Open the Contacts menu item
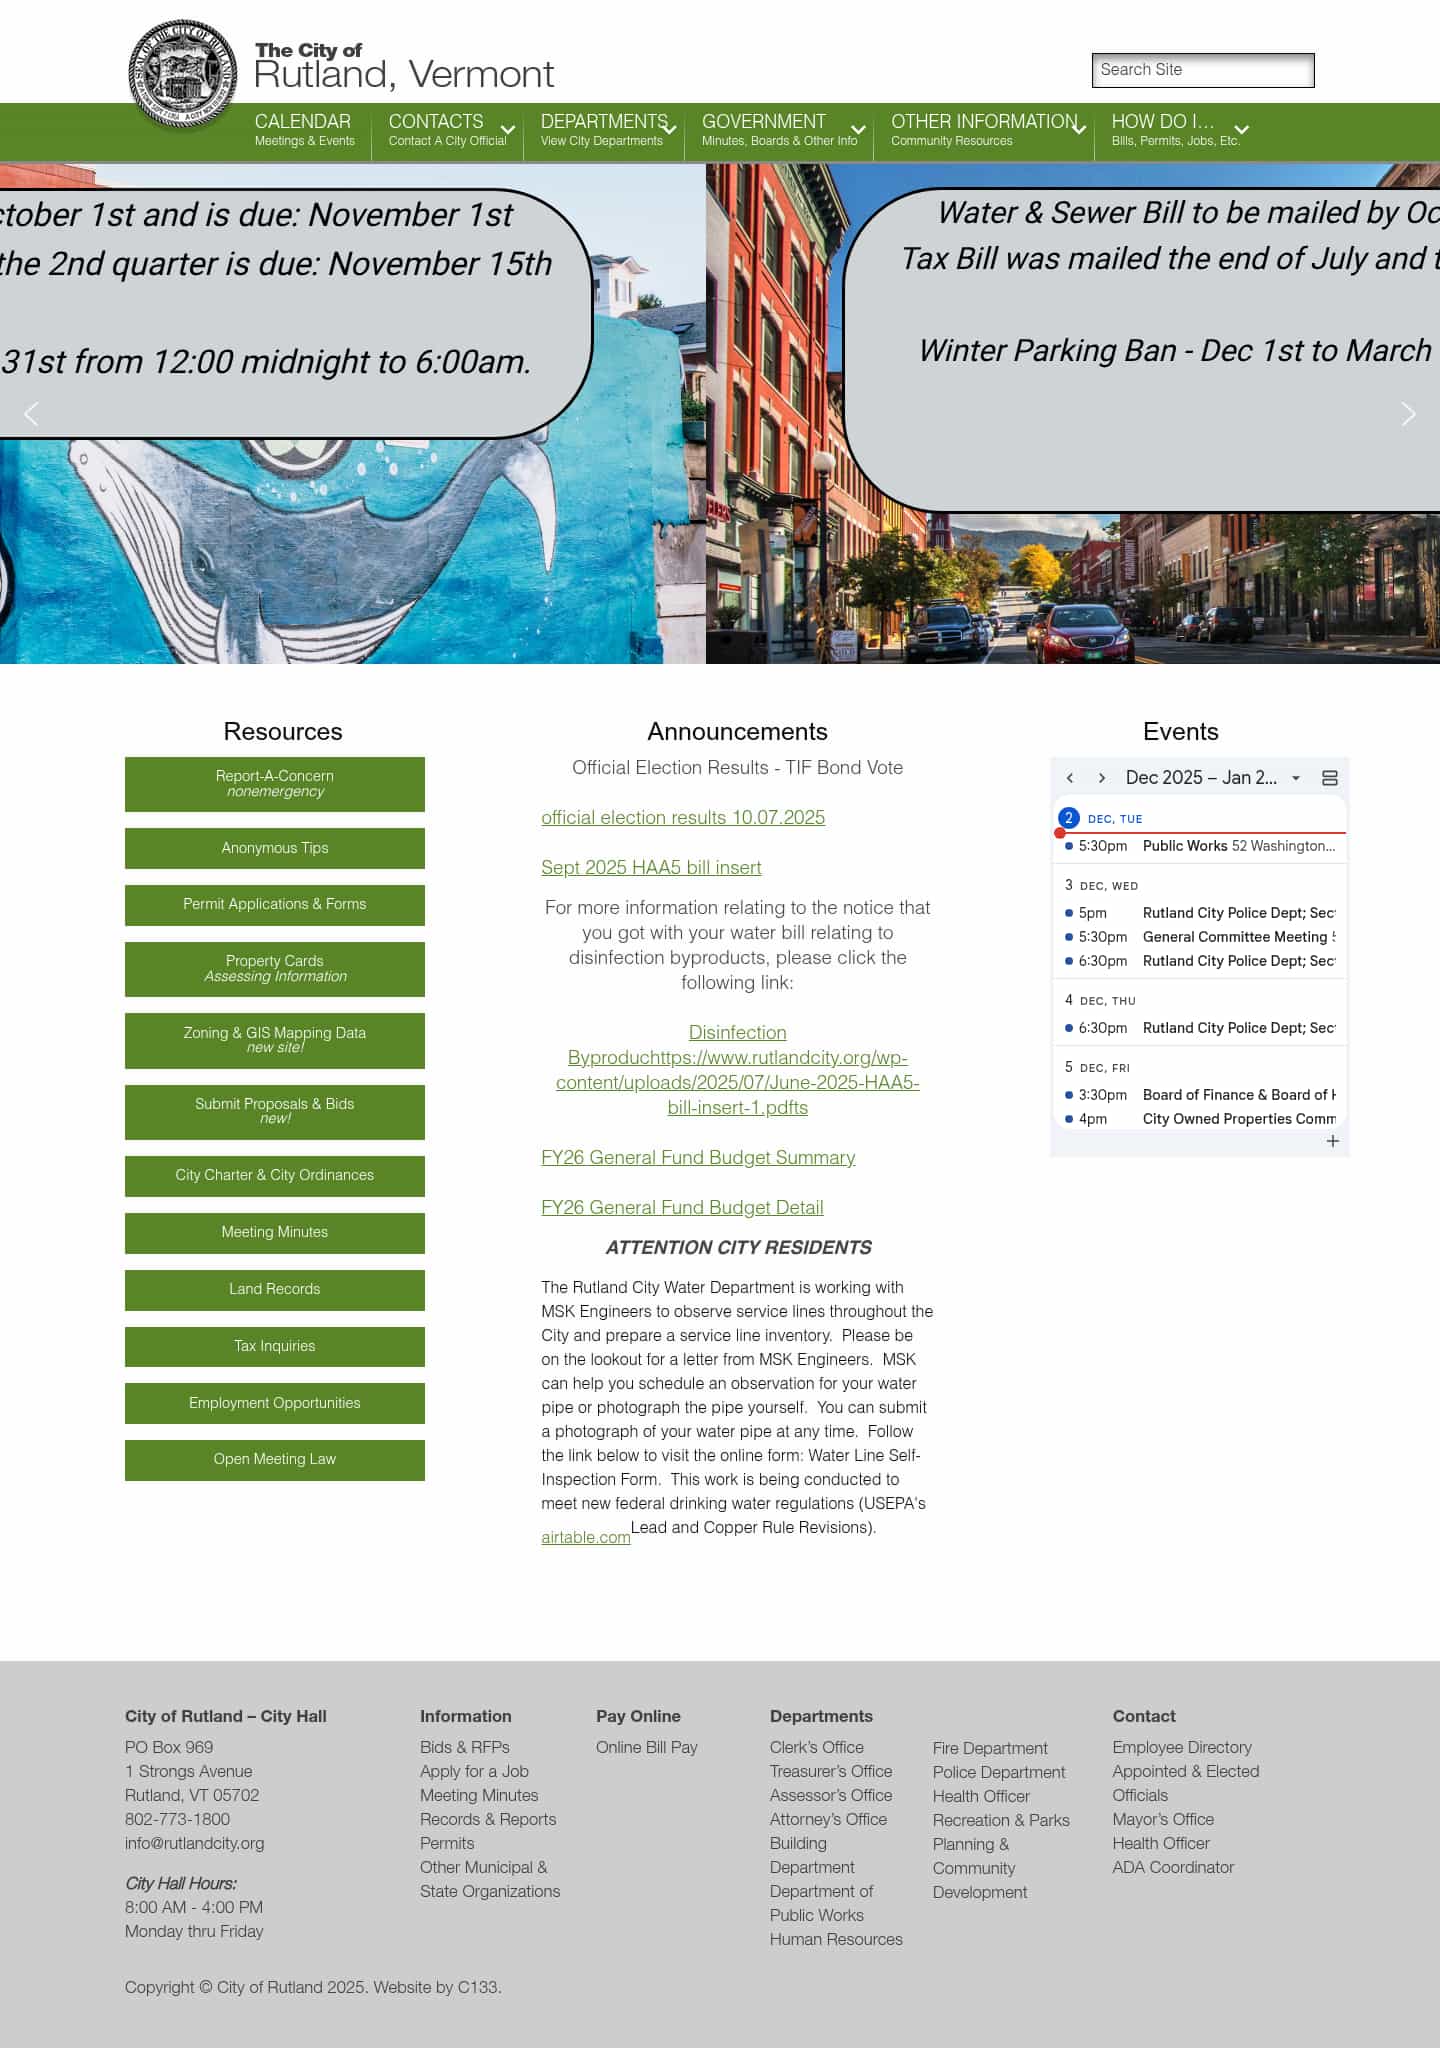Image resolution: width=1440 pixels, height=2048 pixels. click(x=447, y=130)
